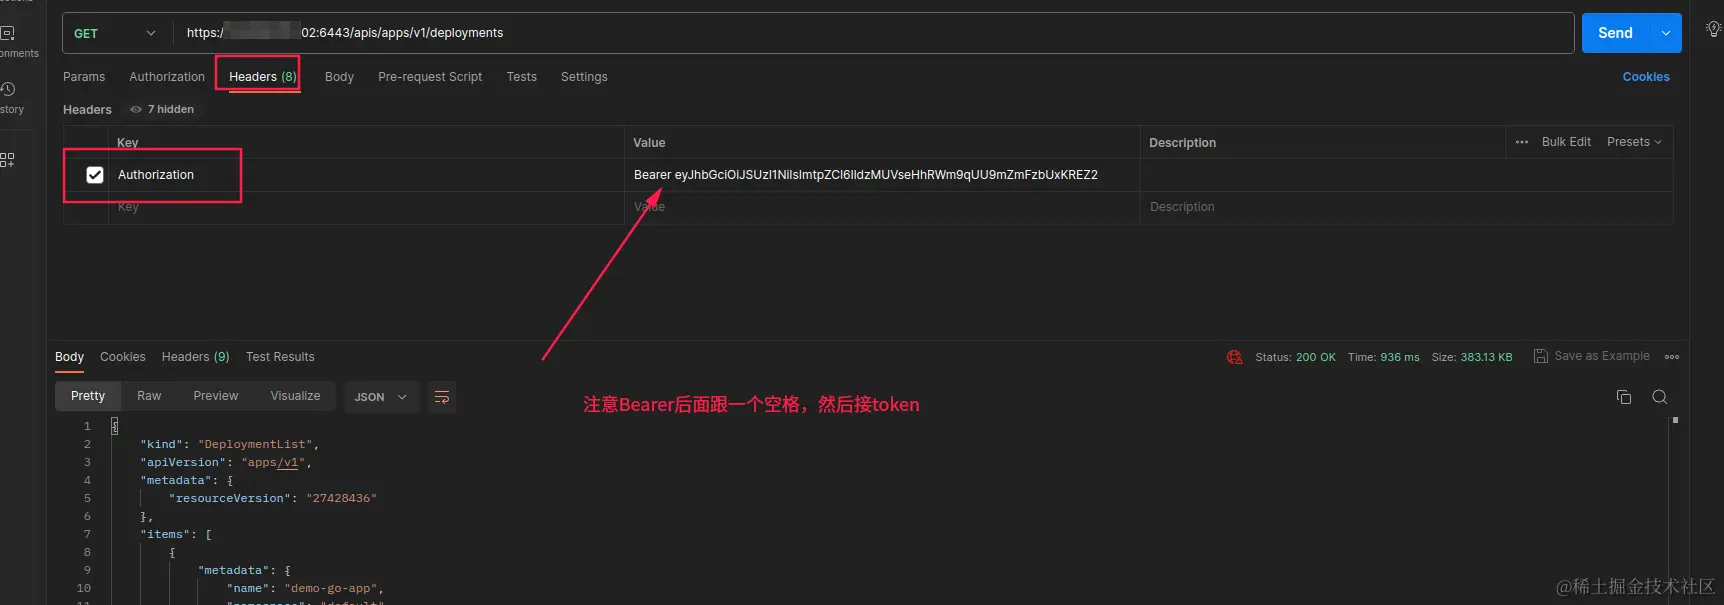Edit the Authorization key cell

[366, 175]
